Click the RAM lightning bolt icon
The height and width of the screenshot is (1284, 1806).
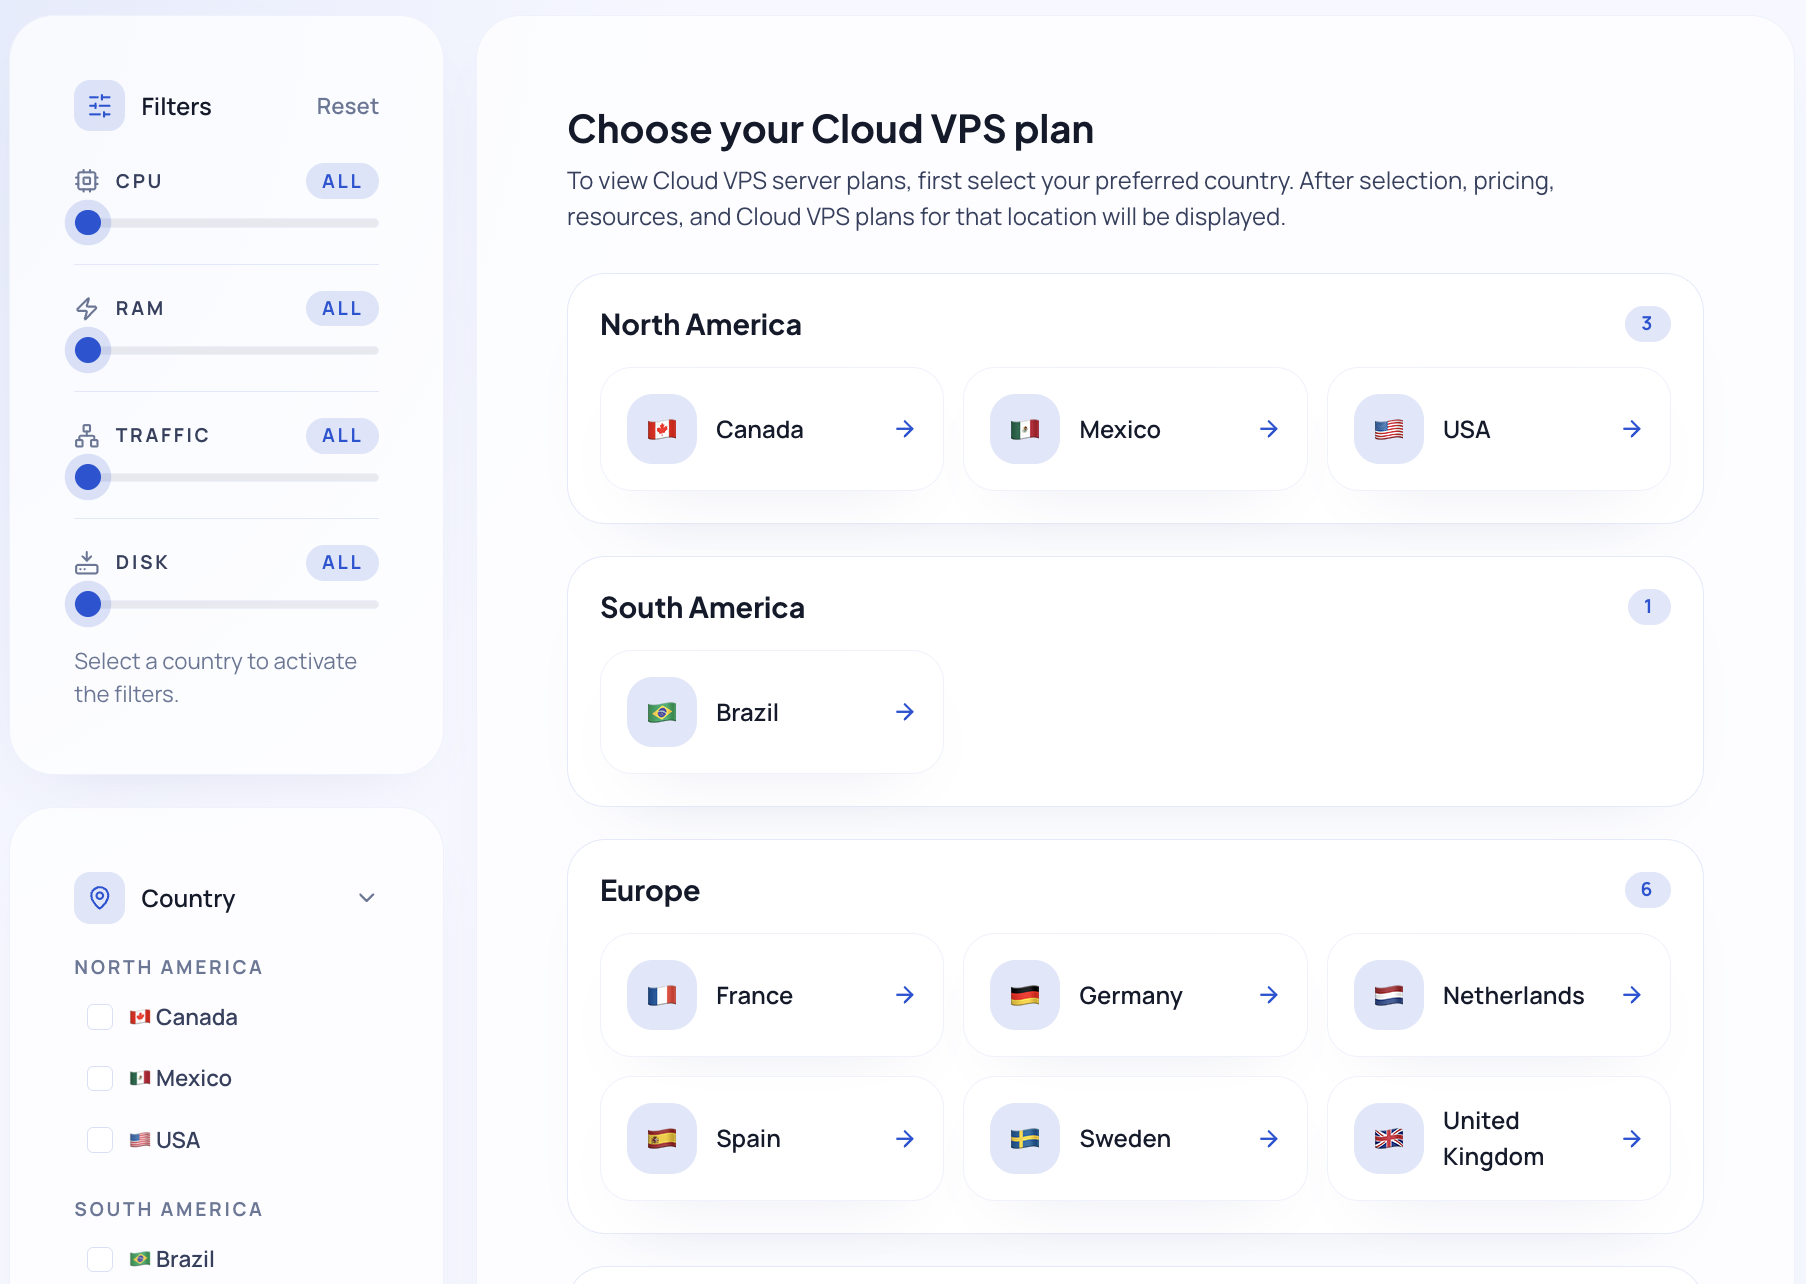coord(87,308)
